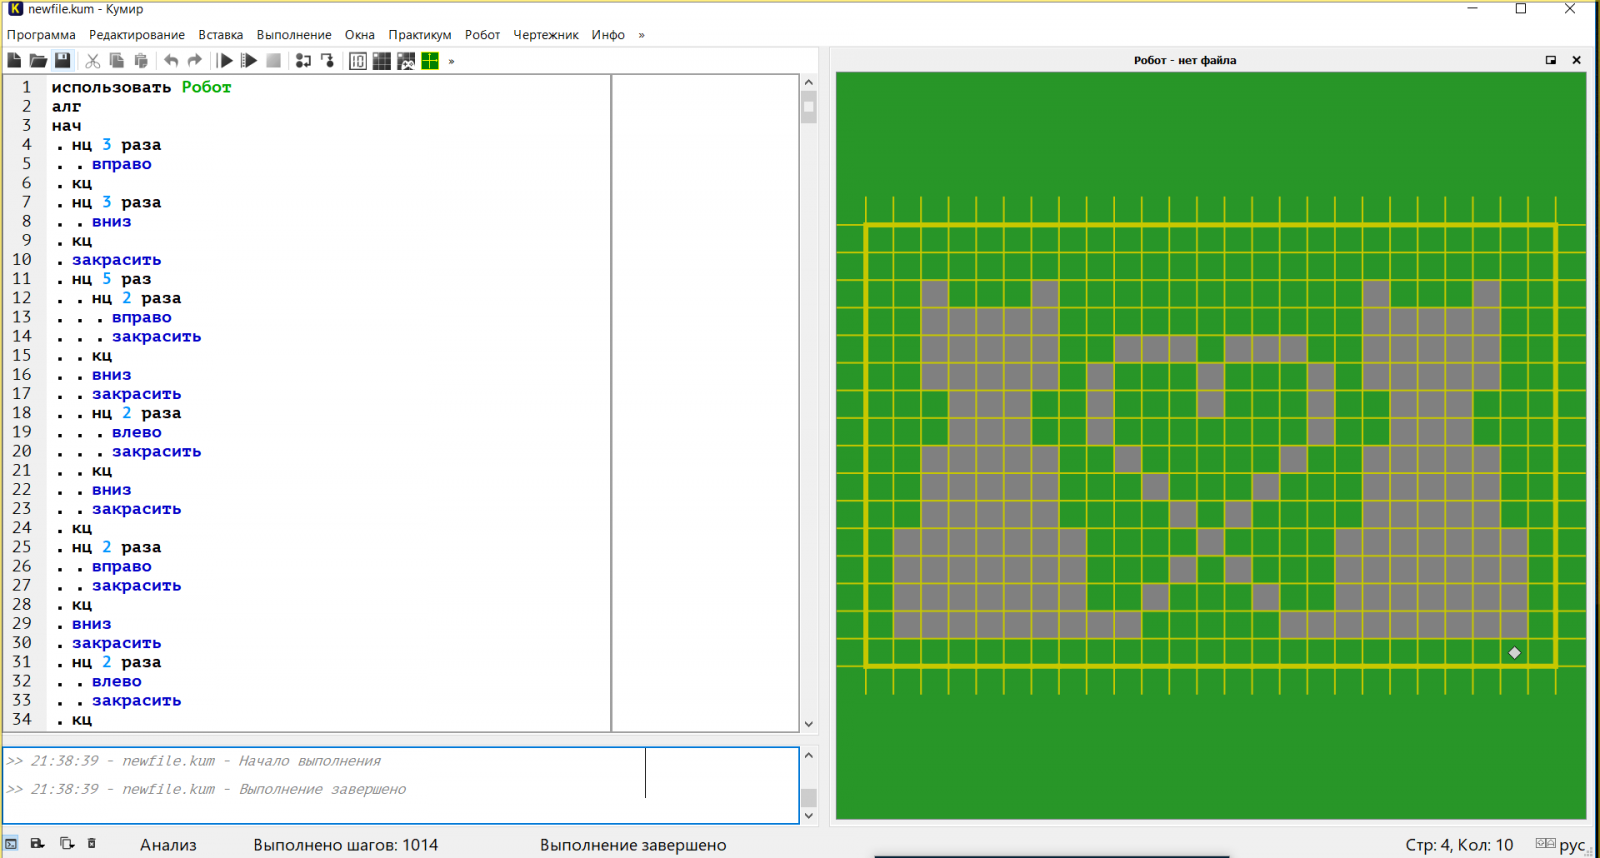Expand hidden toolbar items with the chevron
The width and height of the screenshot is (1600, 858).
pos(452,61)
